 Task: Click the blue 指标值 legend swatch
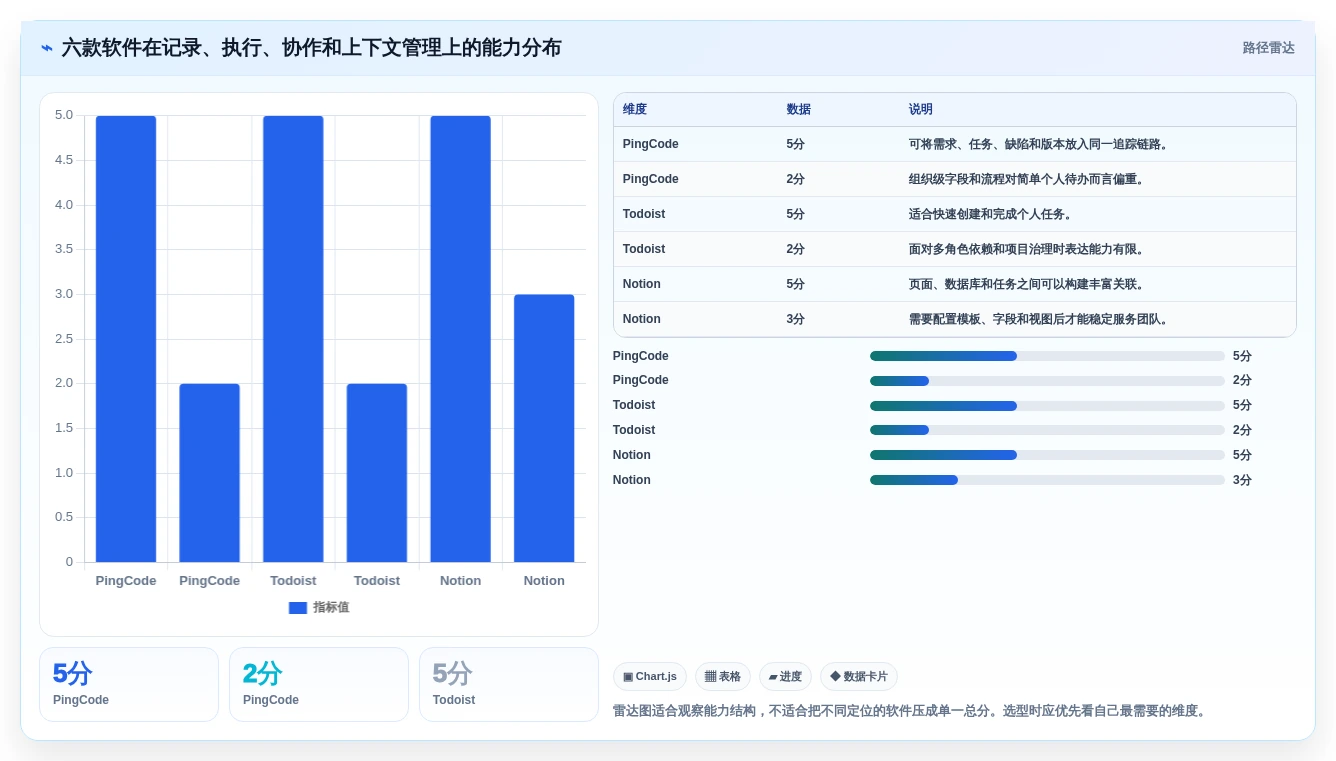coord(298,608)
